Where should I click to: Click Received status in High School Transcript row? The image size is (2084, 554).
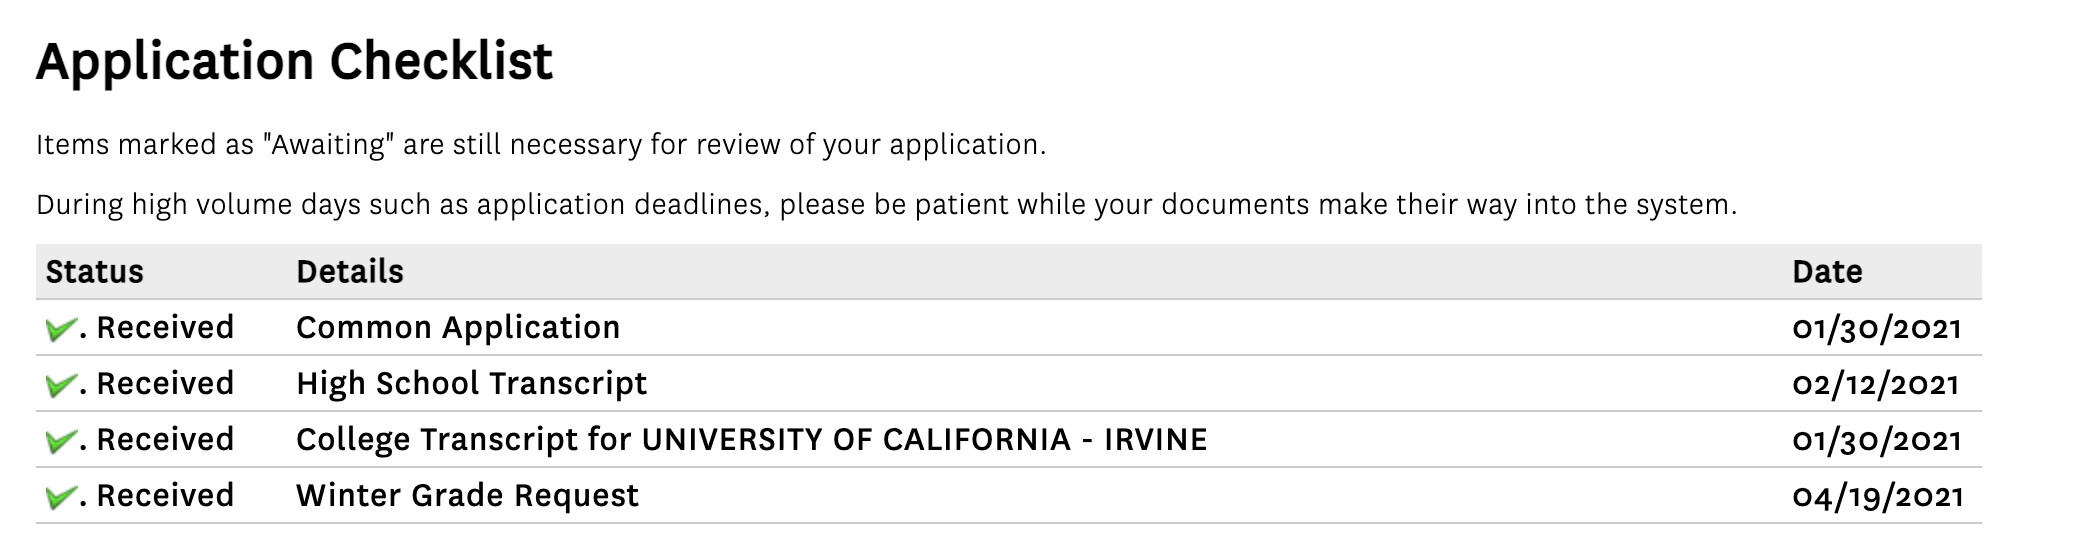165,384
